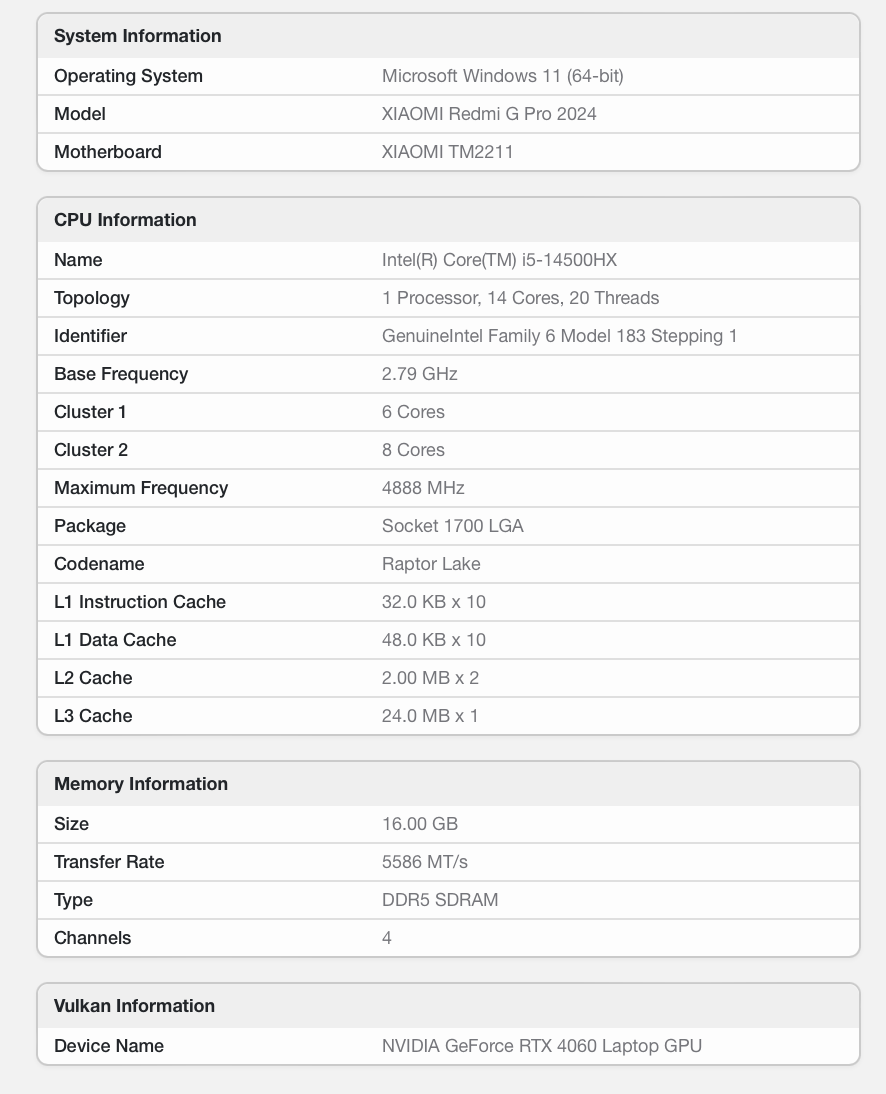Select the XIAOMI TM2211 motherboard value
Screen dimensions: 886x1094
[x=447, y=152]
